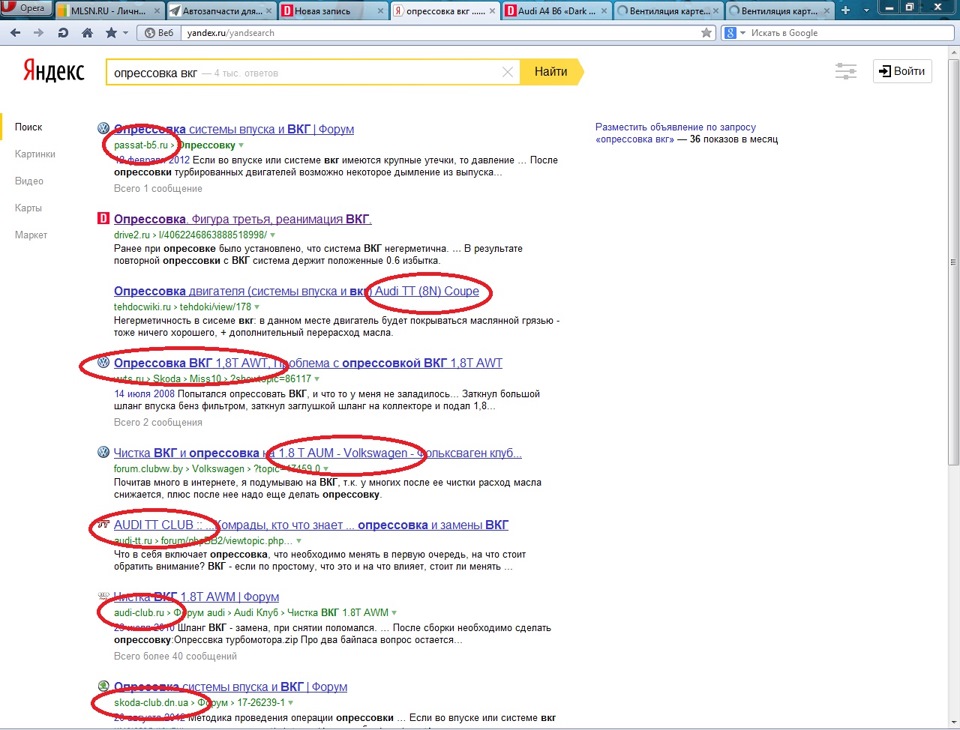The width and height of the screenshot is (960, 730).
Task: Switch to the Вентиляция карте... tab
Action: click(669, 11)
